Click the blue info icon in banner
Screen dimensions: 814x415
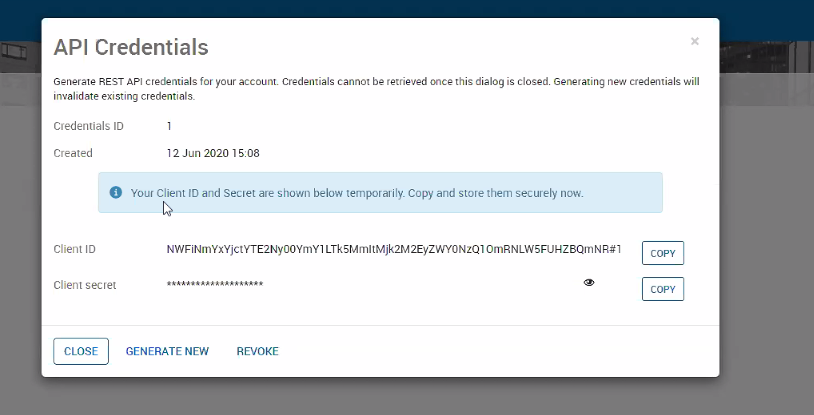(x=116, y=192)
